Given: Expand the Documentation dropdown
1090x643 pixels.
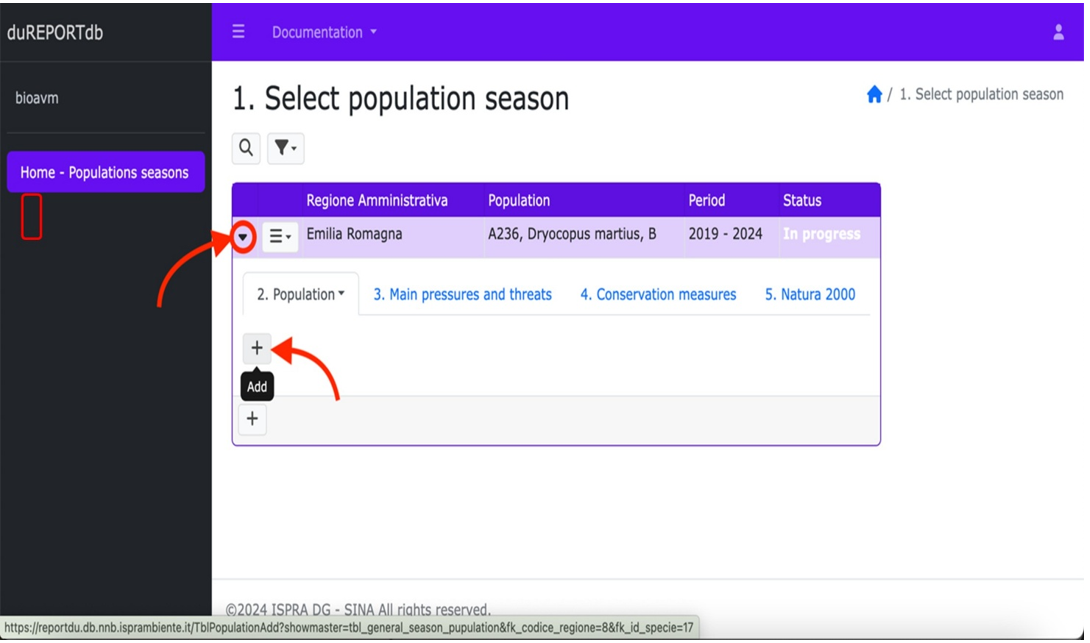Looking at the screenshot, I should [322, 31].
